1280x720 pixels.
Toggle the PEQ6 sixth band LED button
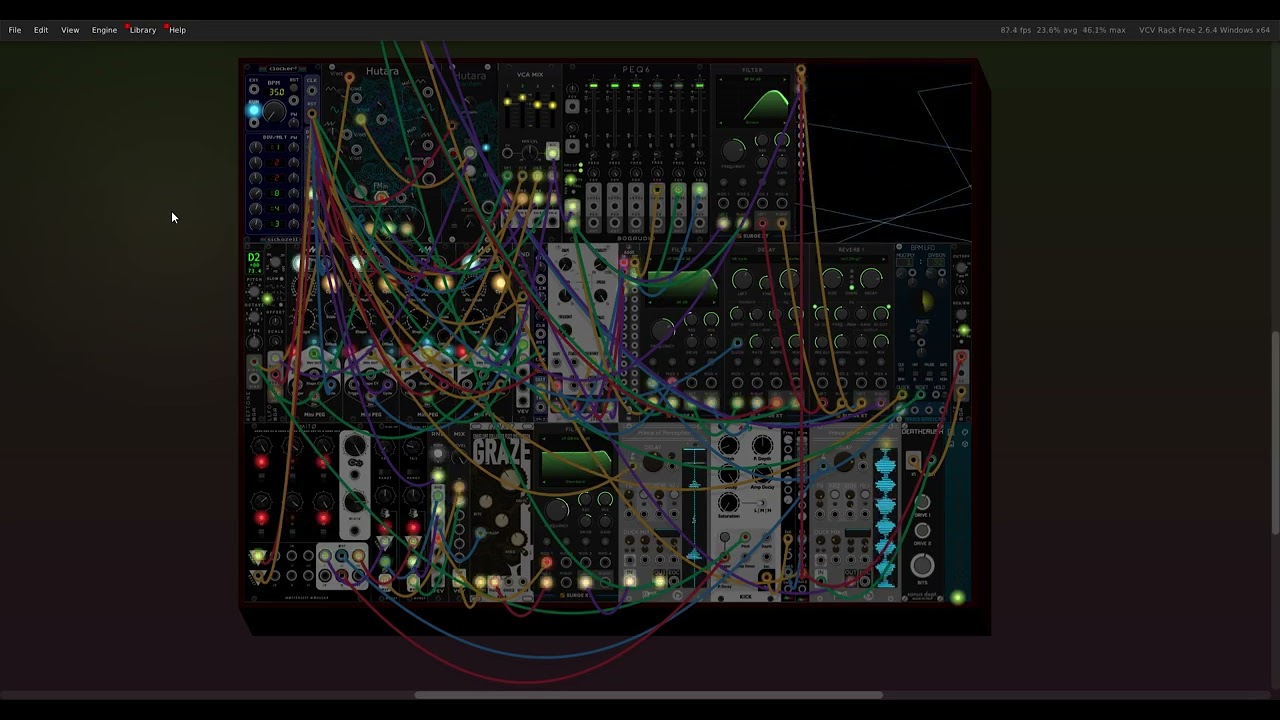click(x=699, y=85)
